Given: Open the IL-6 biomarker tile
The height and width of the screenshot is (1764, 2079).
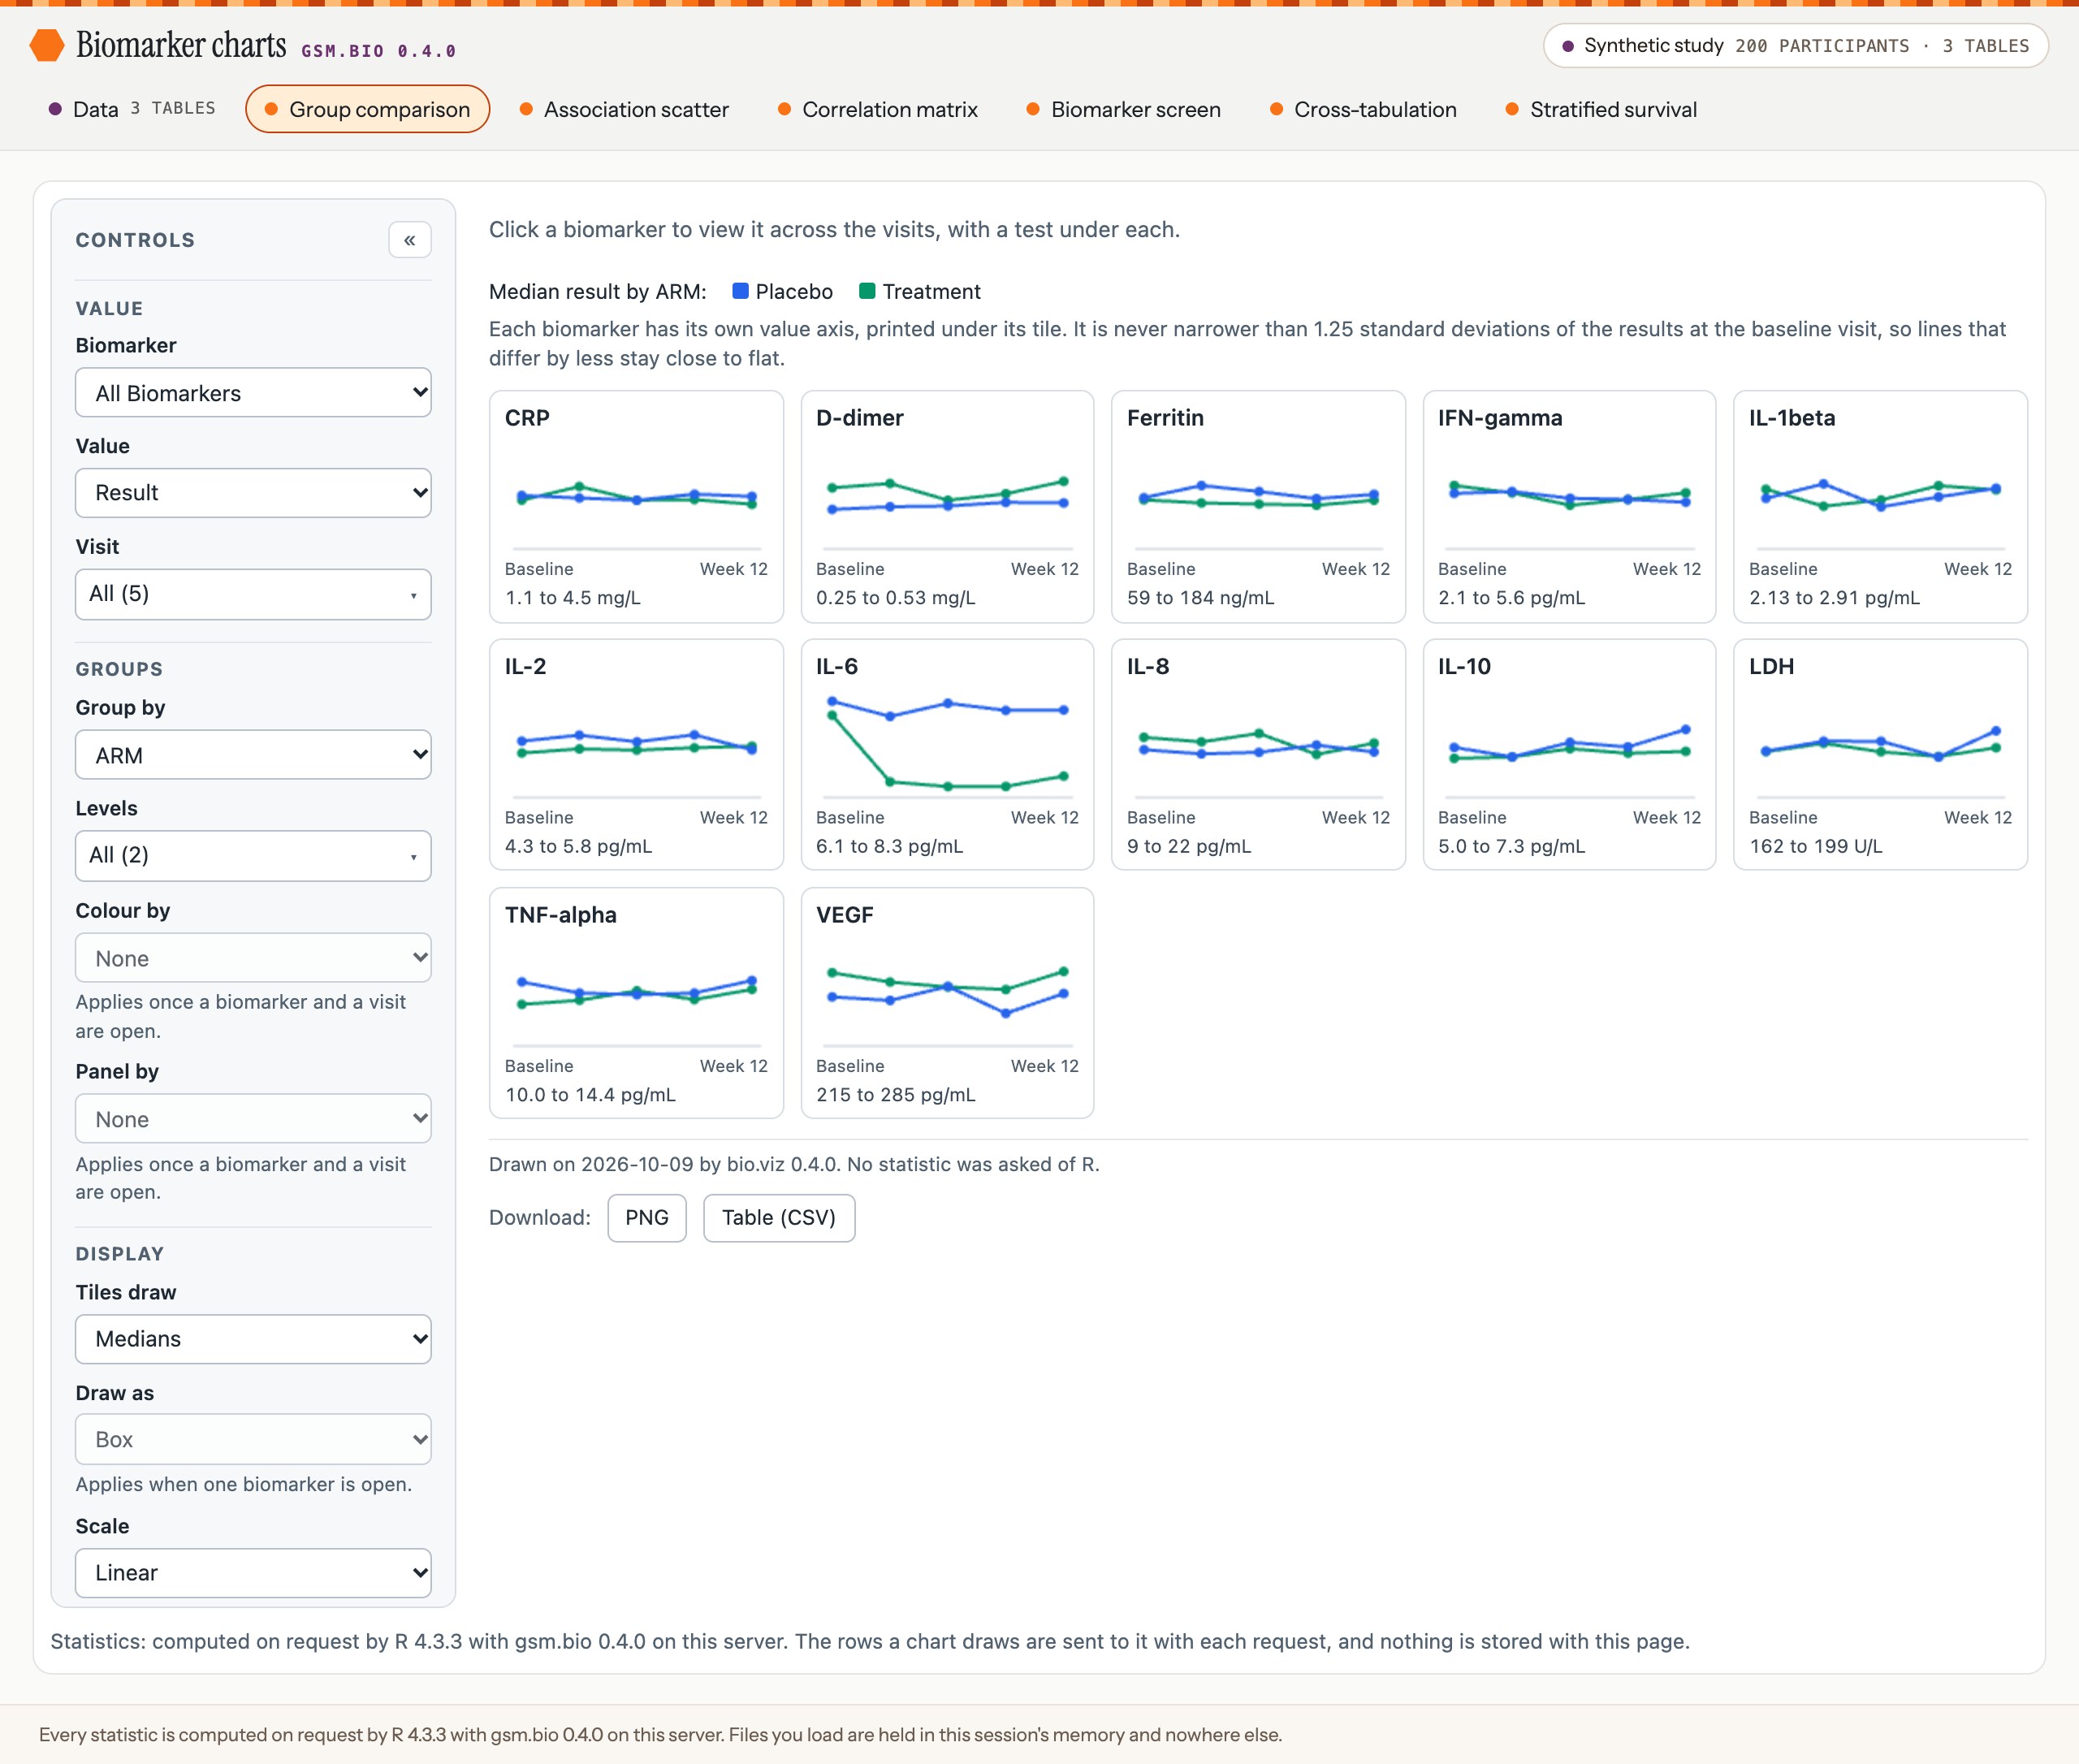Looking at the screenshot, I should (948, 755).
